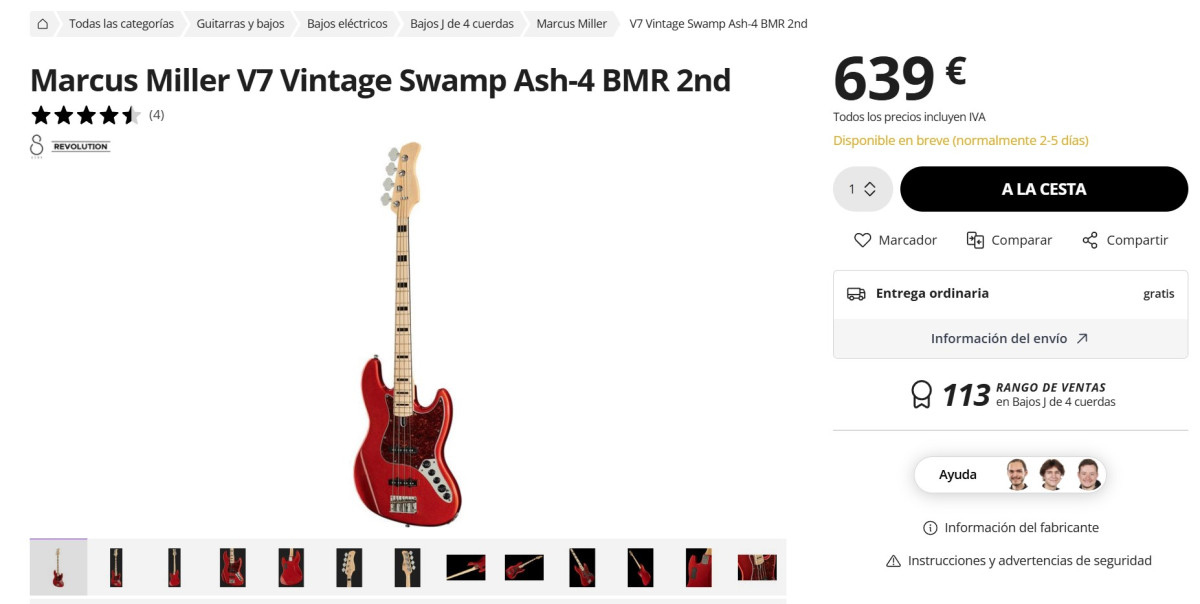Click the sales rank ribbon badge icon
Viewport: 1200px width, 604px height.
[x=921, y=394]
